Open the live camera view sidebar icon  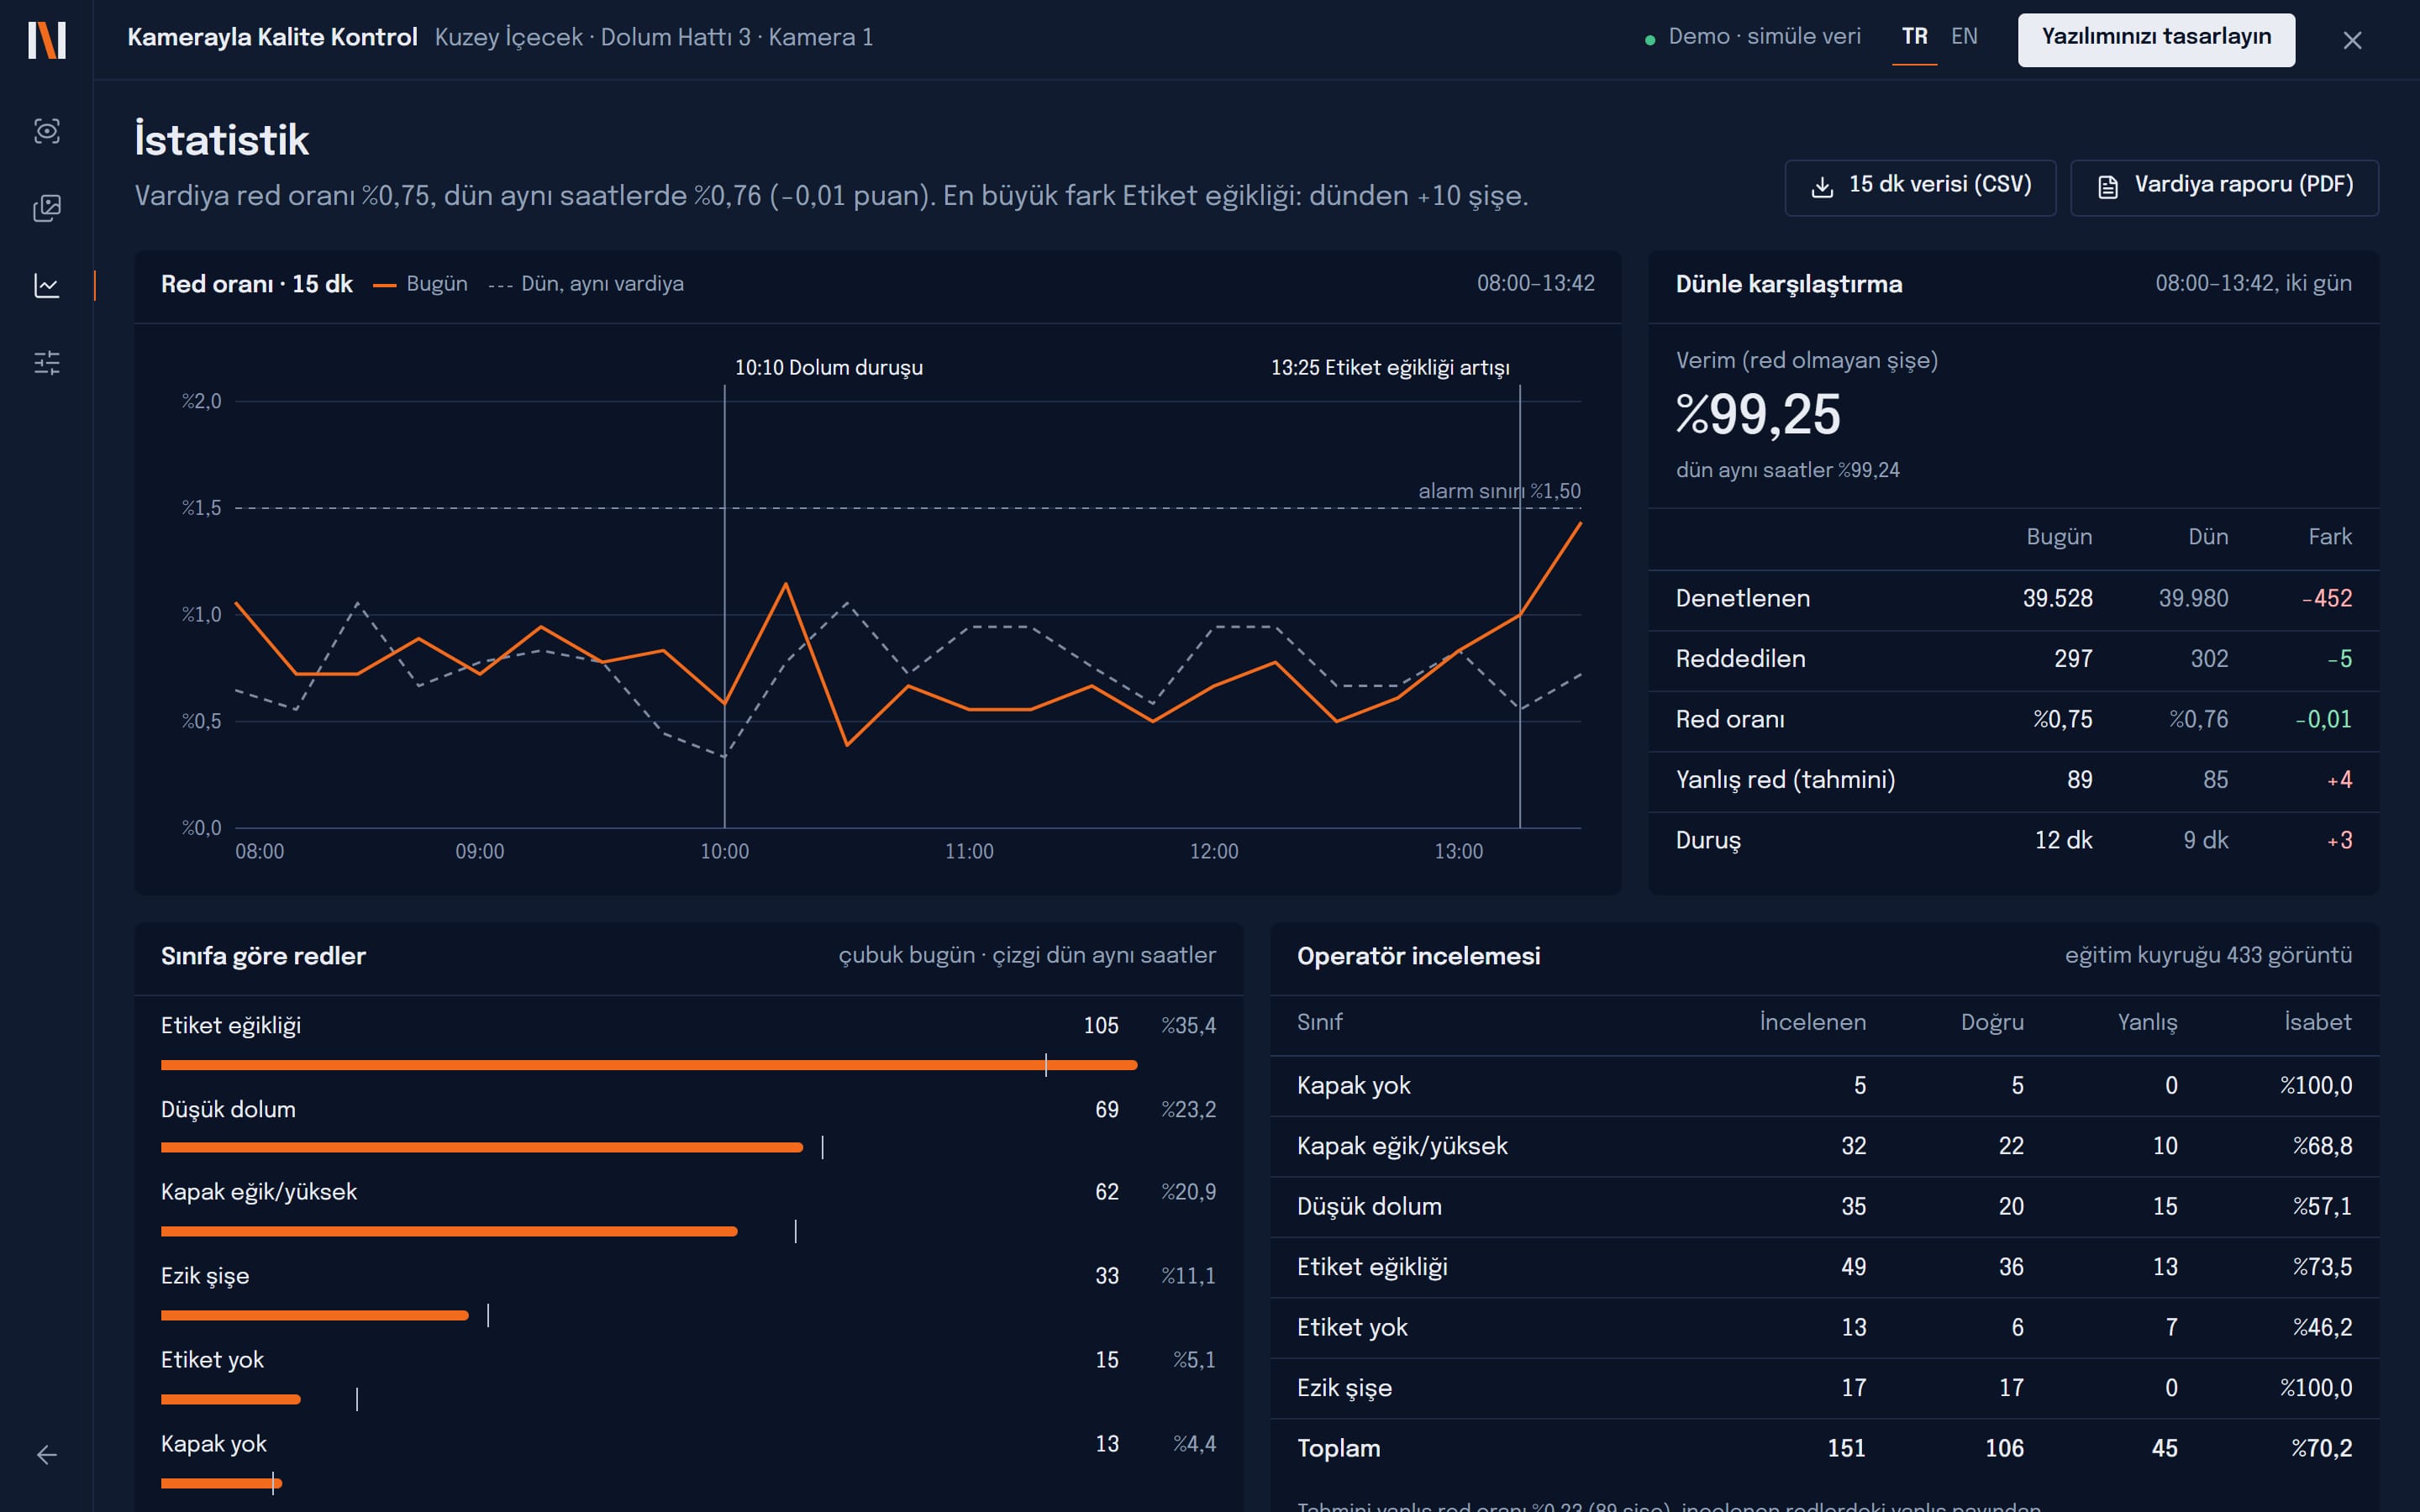[x=47, y=131]
